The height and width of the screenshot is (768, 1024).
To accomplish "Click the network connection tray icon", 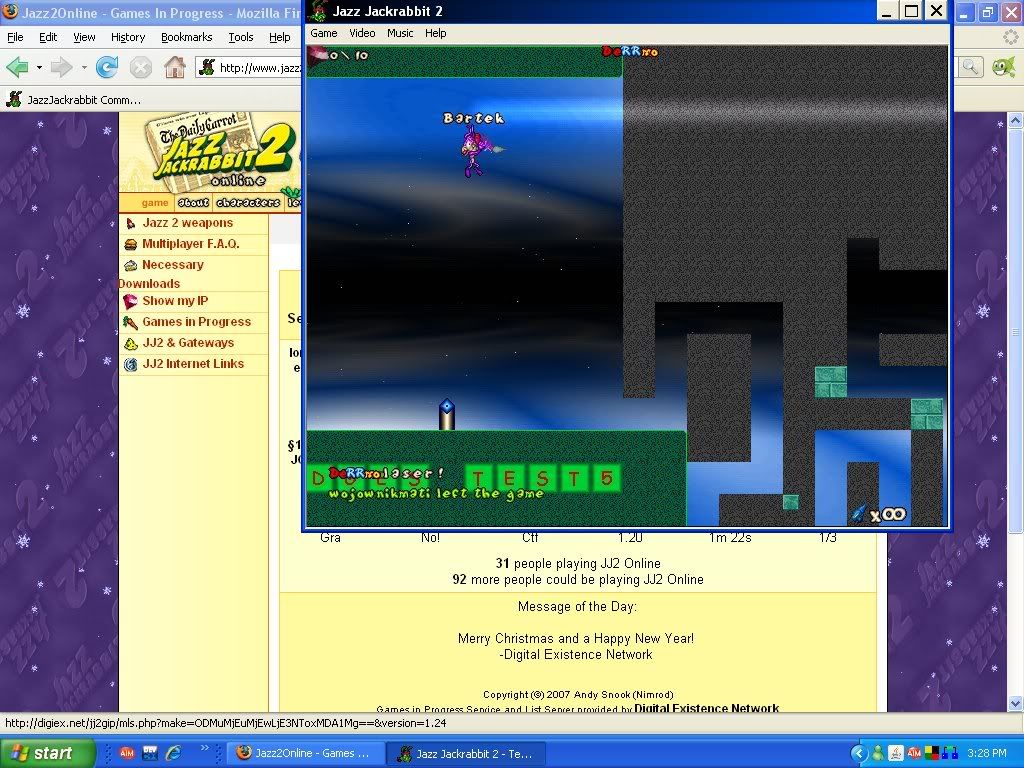I will point(952,753).
